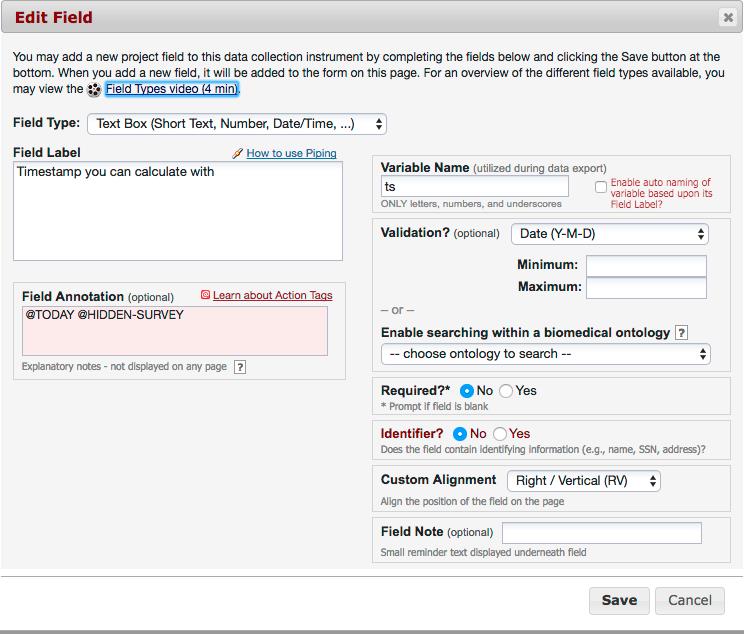Open help icon beside biomedical ontology

(681, 333)
